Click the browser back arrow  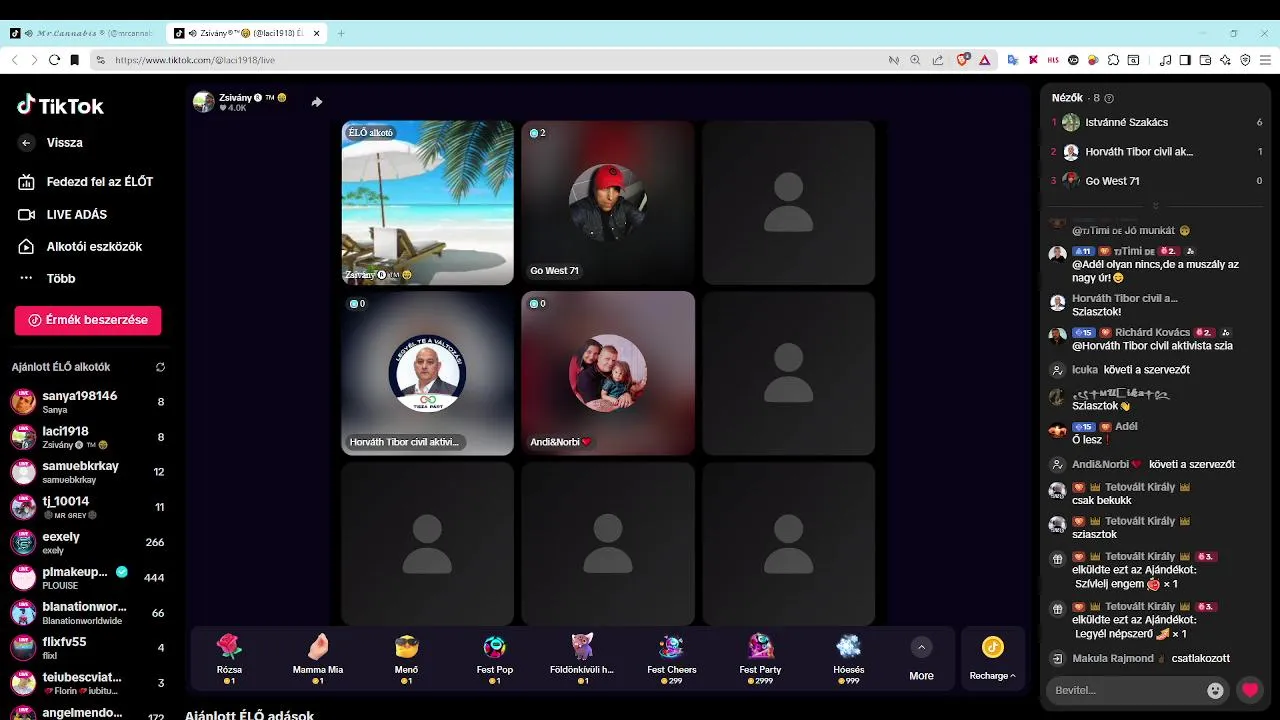14,60
